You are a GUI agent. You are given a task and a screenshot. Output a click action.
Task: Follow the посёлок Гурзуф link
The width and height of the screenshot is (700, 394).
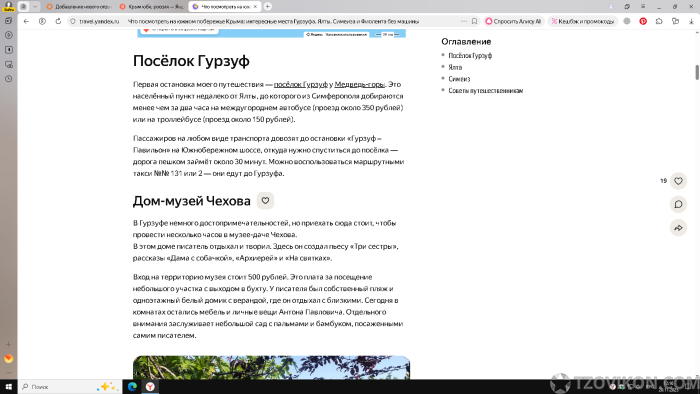point(300,84)
